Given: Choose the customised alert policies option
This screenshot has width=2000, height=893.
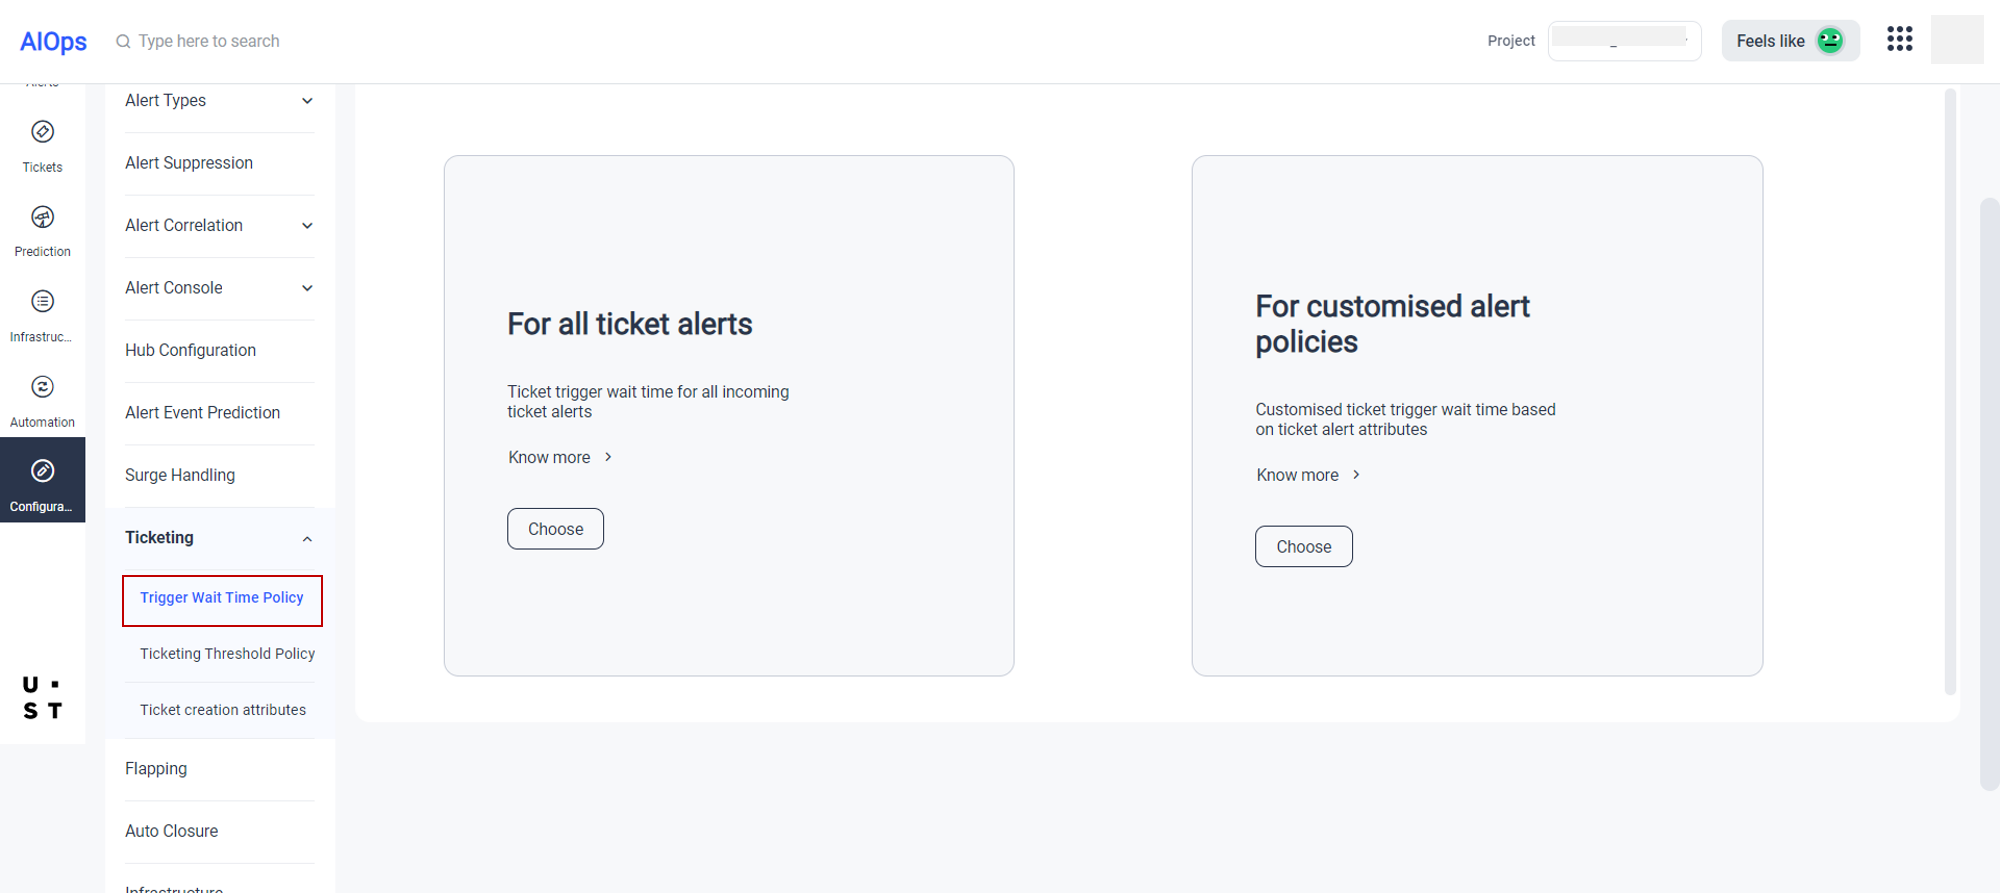Looking at the screenshot, I should point(1303,547).
